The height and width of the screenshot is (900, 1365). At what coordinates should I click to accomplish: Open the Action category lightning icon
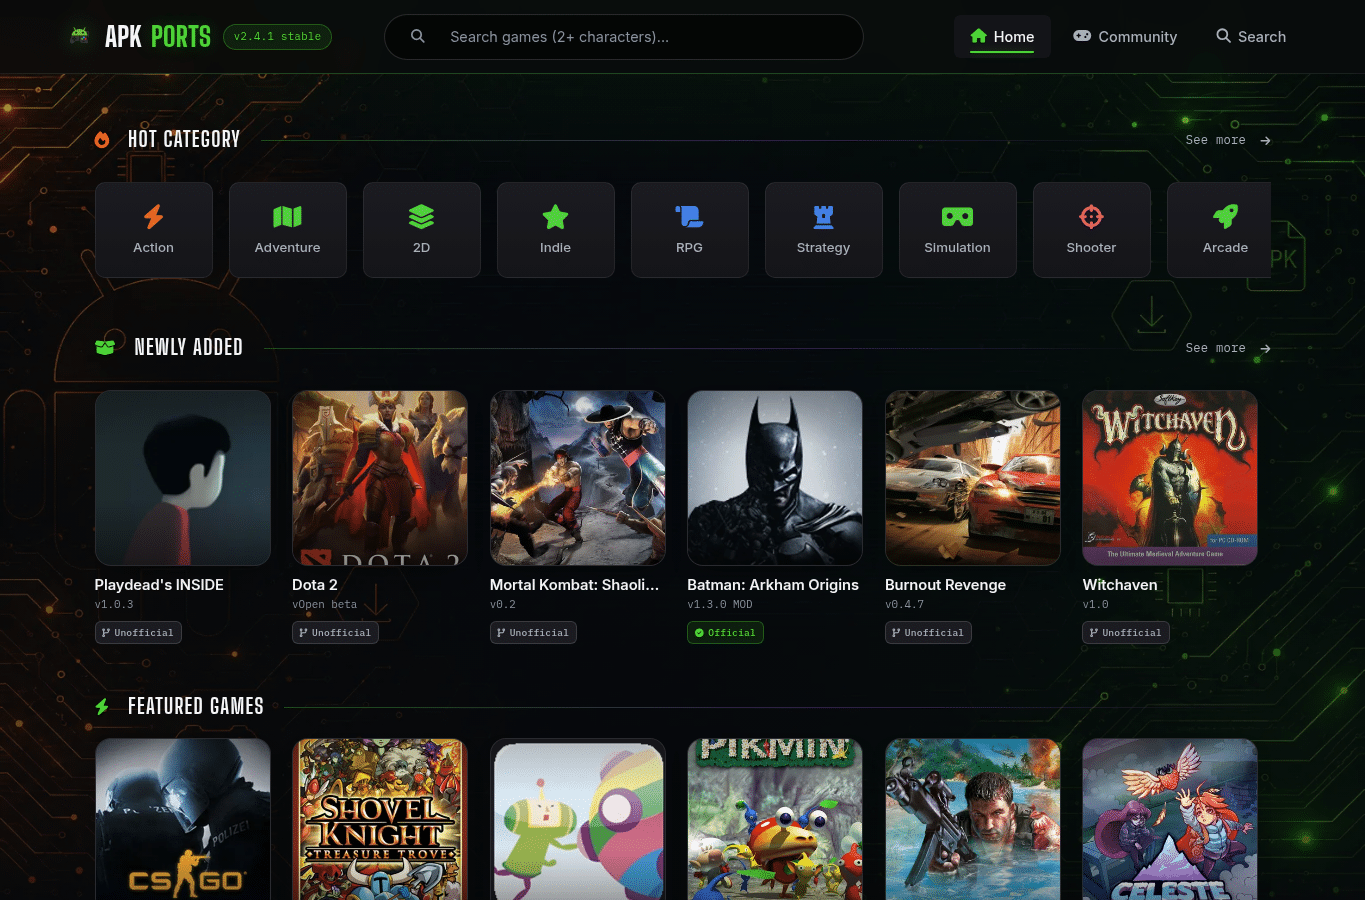tap(153, 216)
